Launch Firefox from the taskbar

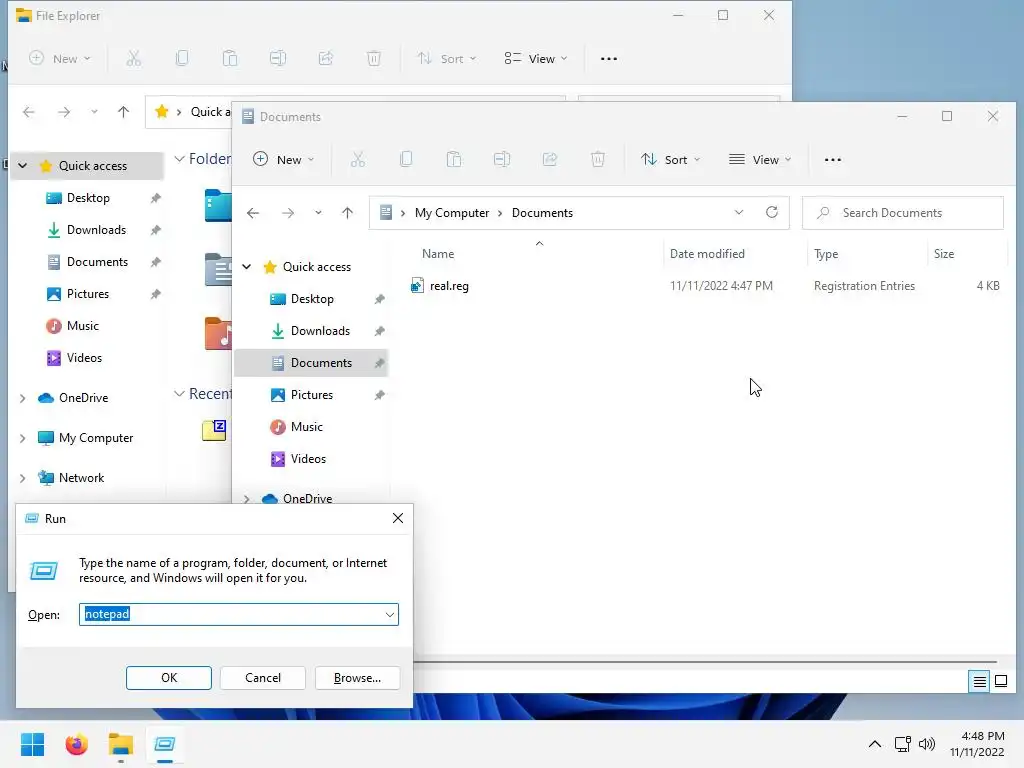pyautogui.click(x=76, y=744)
